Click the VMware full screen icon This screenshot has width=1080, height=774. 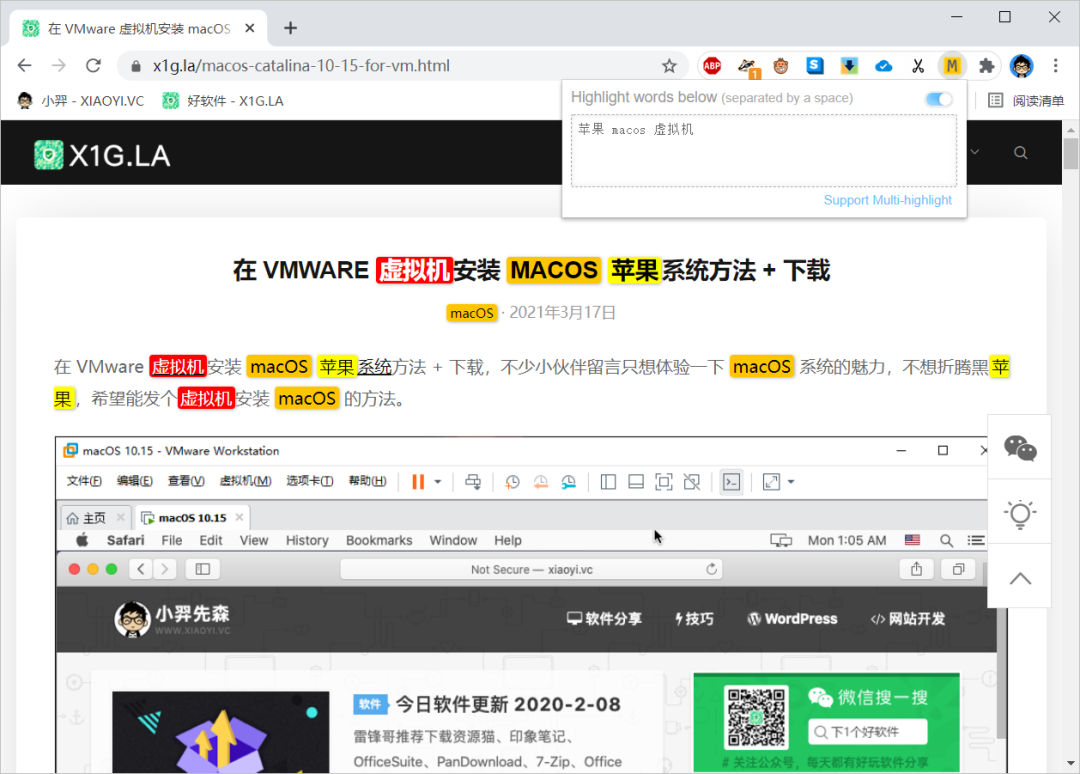coord(663,482)
